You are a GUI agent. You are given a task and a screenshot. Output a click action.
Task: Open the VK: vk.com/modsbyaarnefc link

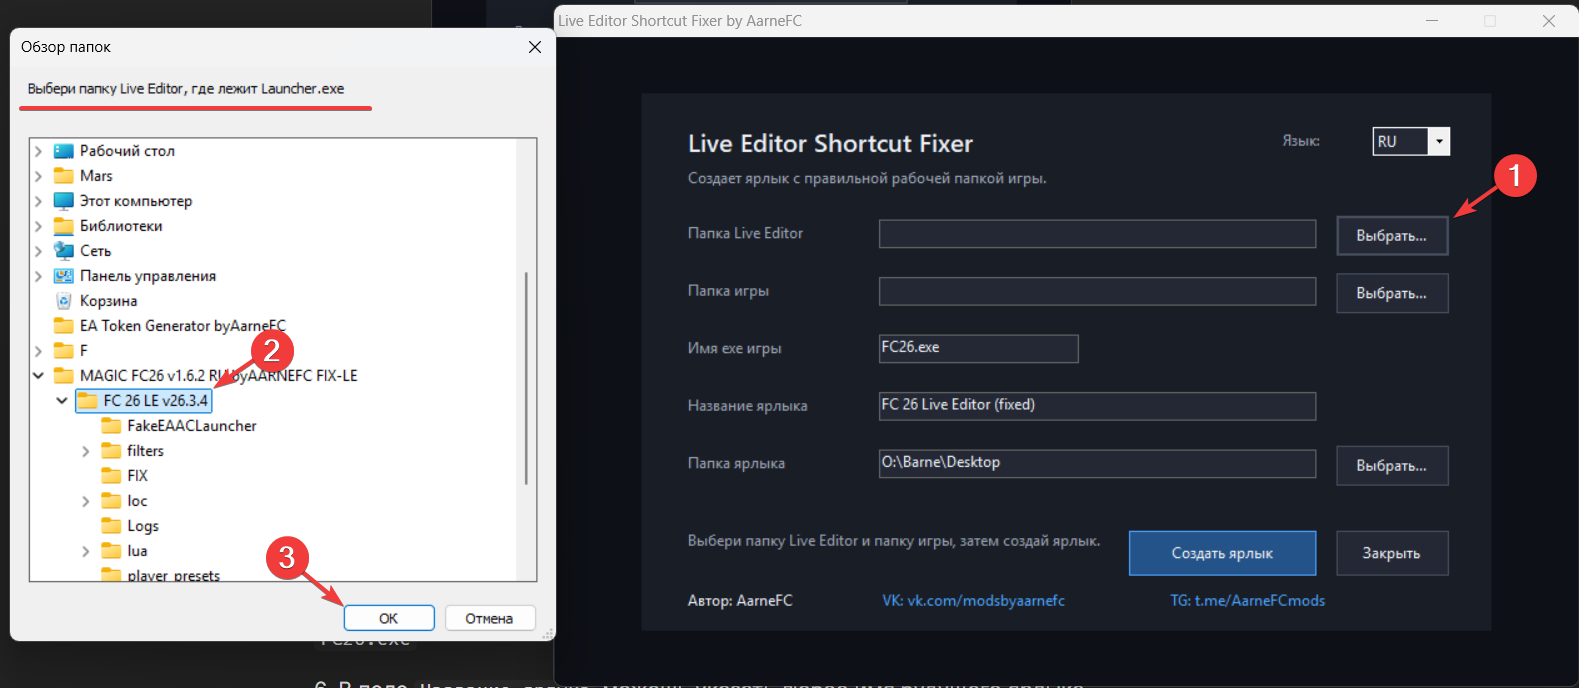coord(973,601)
